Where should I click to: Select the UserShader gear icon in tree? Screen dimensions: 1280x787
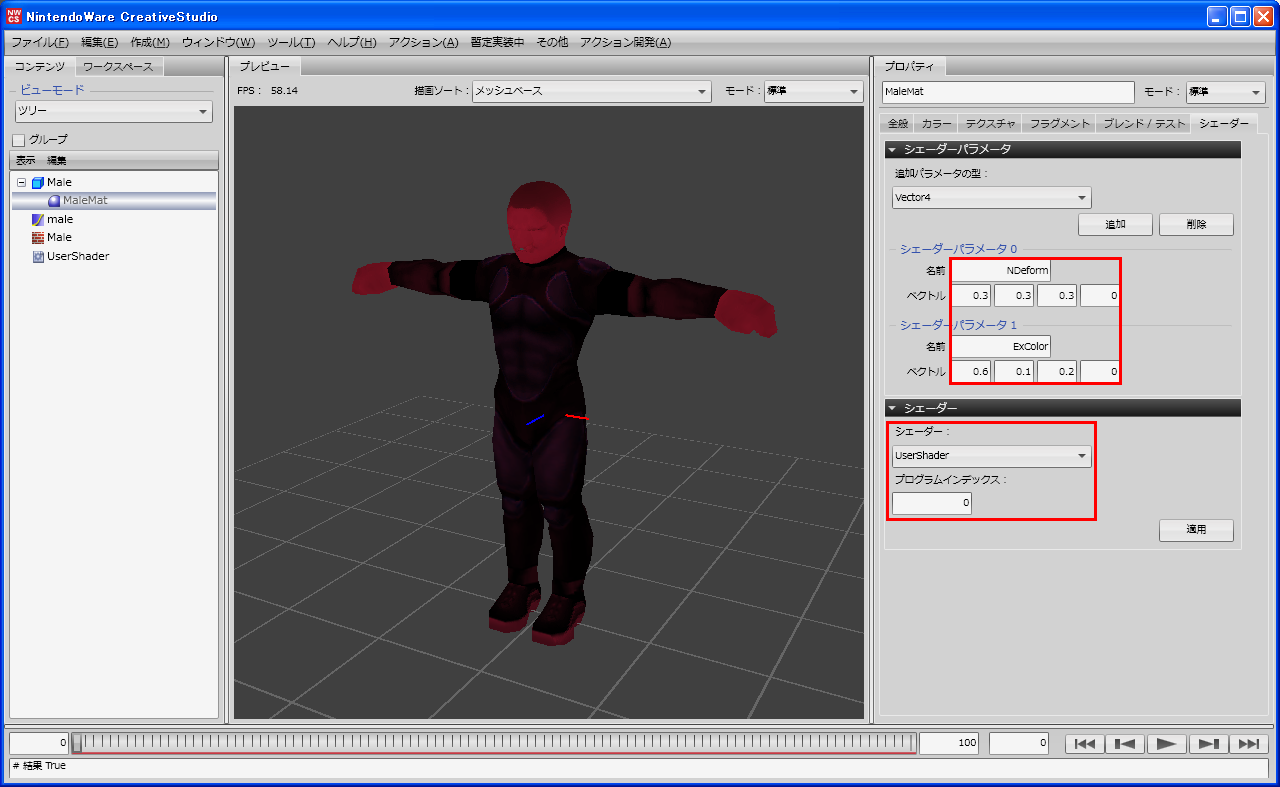pyautogui.click(x=38, y=256)
